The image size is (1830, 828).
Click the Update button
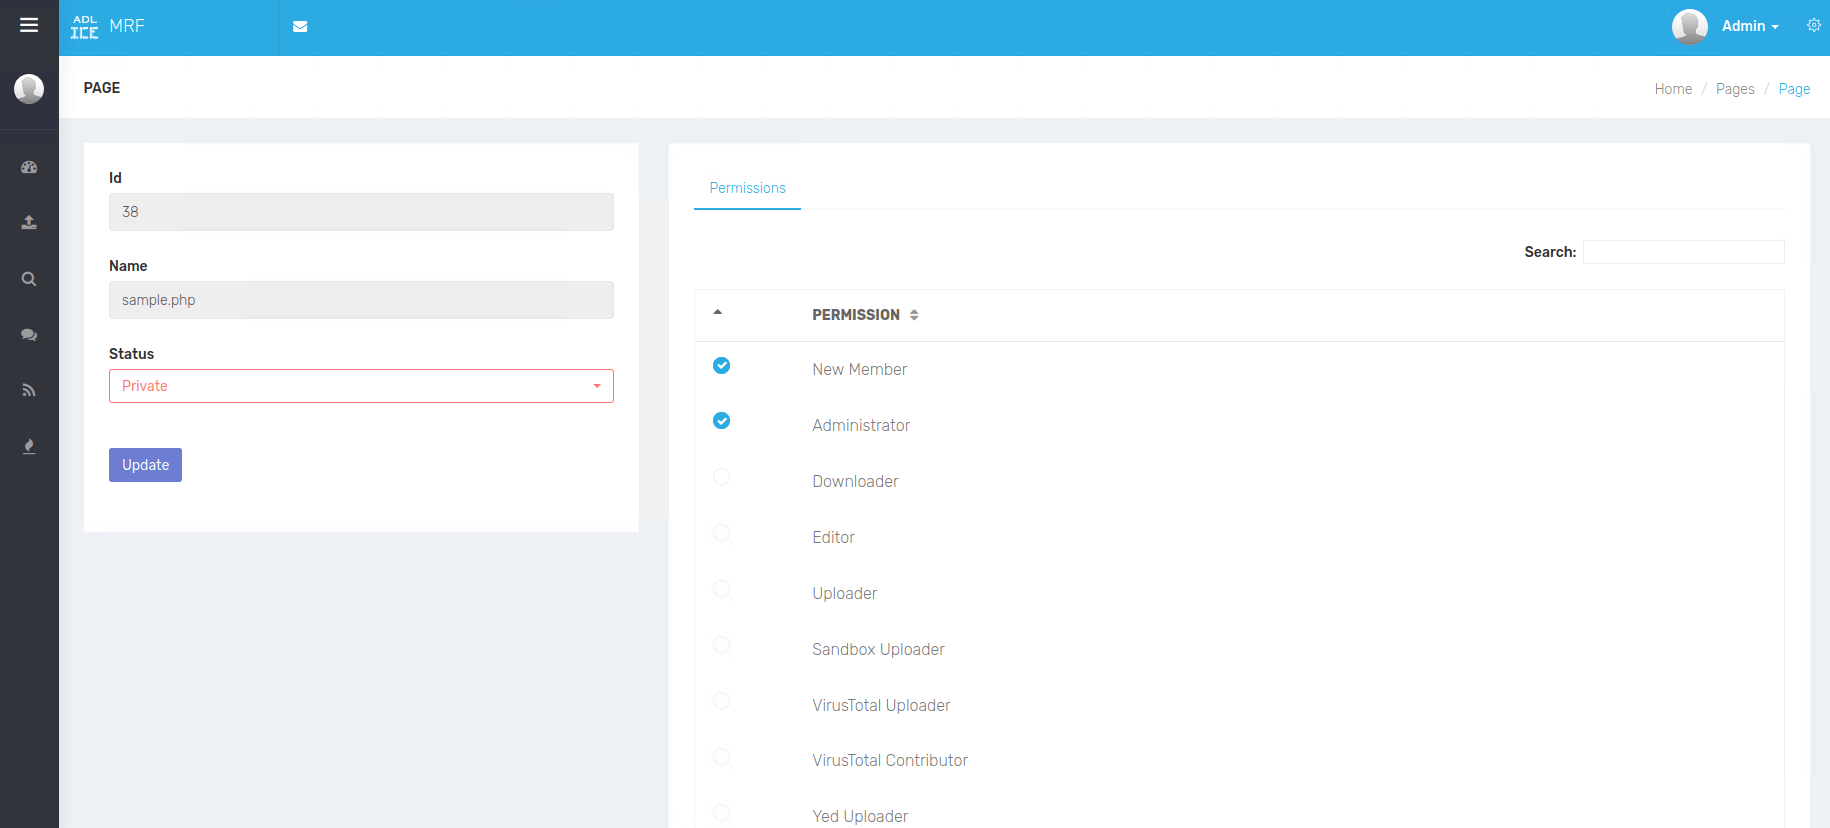pyautogui.click(x=145, y=465)
